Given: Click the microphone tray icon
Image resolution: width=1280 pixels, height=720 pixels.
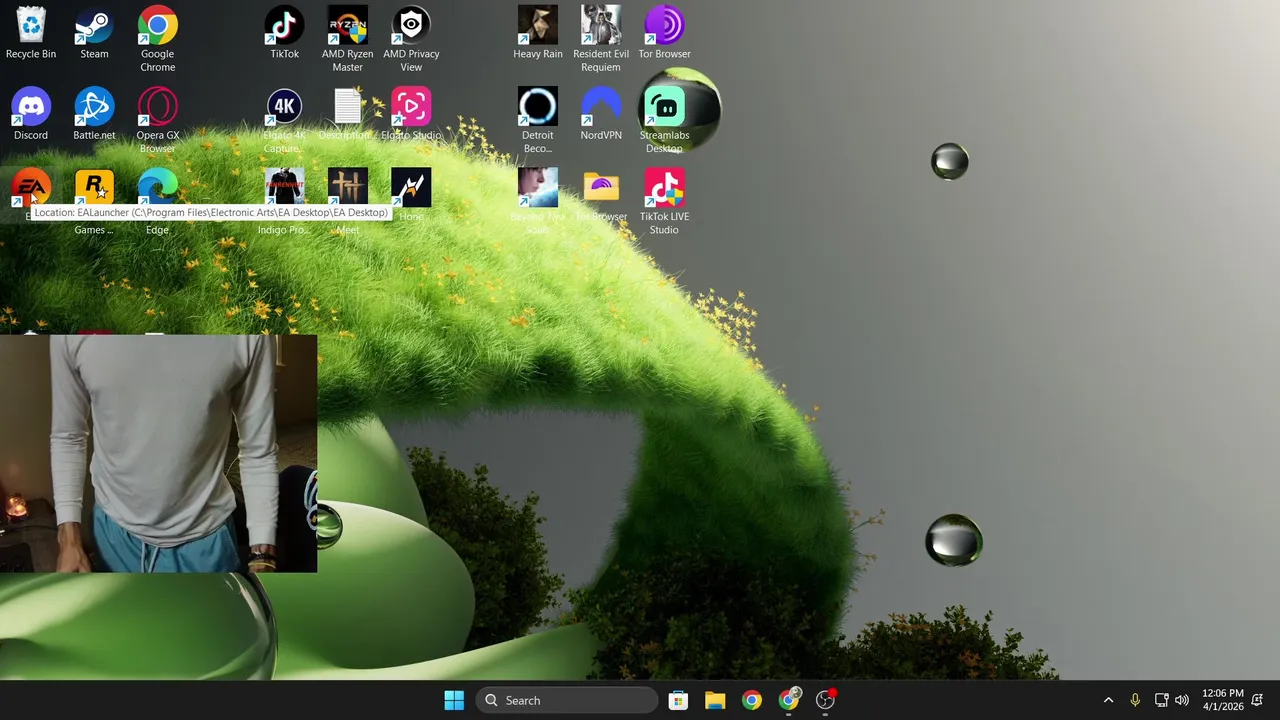Looking at the screenshot, I should [x=1135, y=700].
